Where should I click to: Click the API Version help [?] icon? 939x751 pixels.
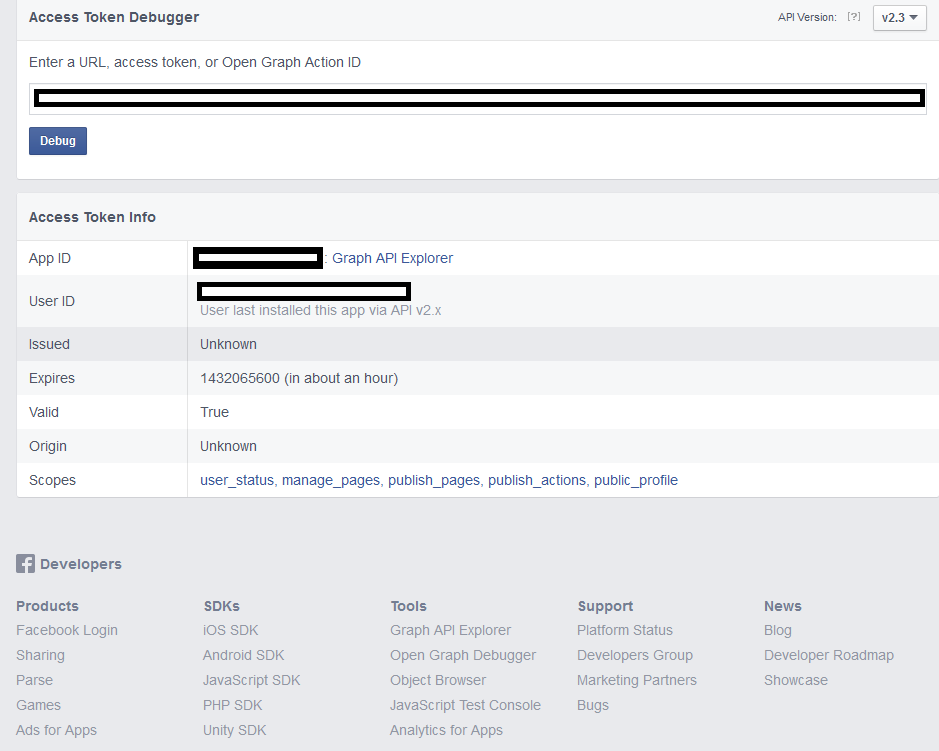853,17
